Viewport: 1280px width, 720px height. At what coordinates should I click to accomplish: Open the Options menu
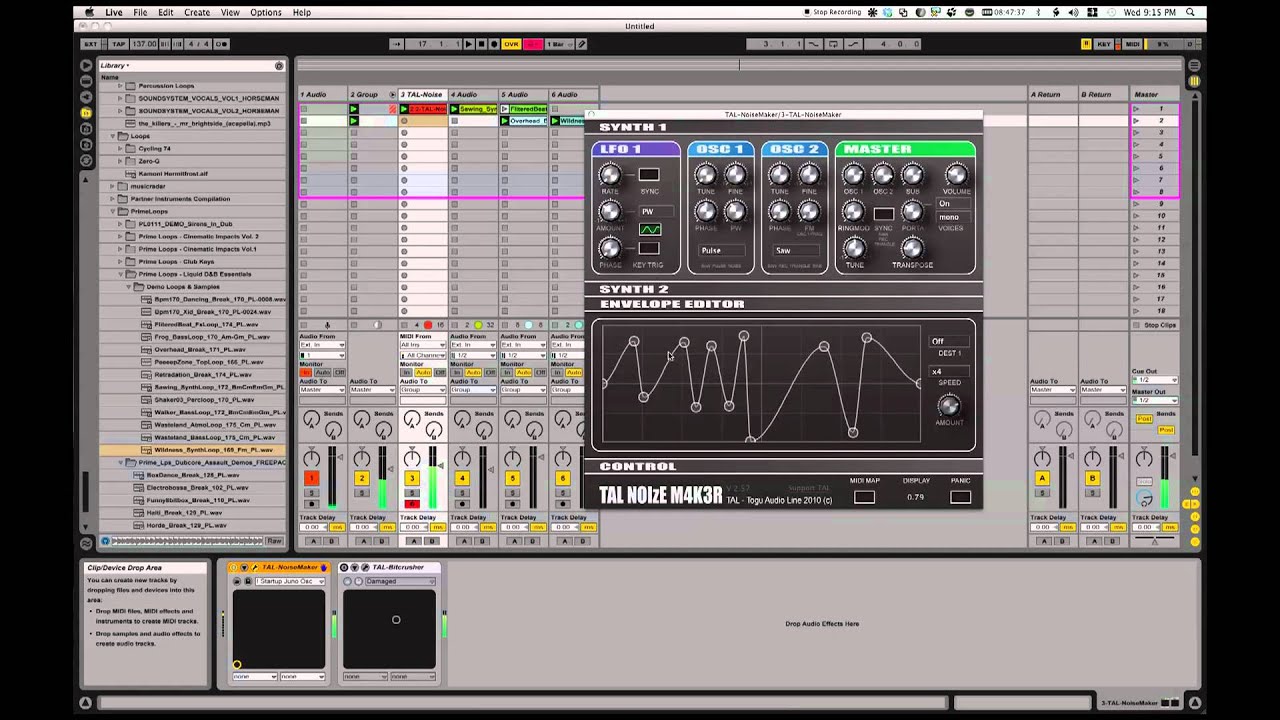coord(266,12)
